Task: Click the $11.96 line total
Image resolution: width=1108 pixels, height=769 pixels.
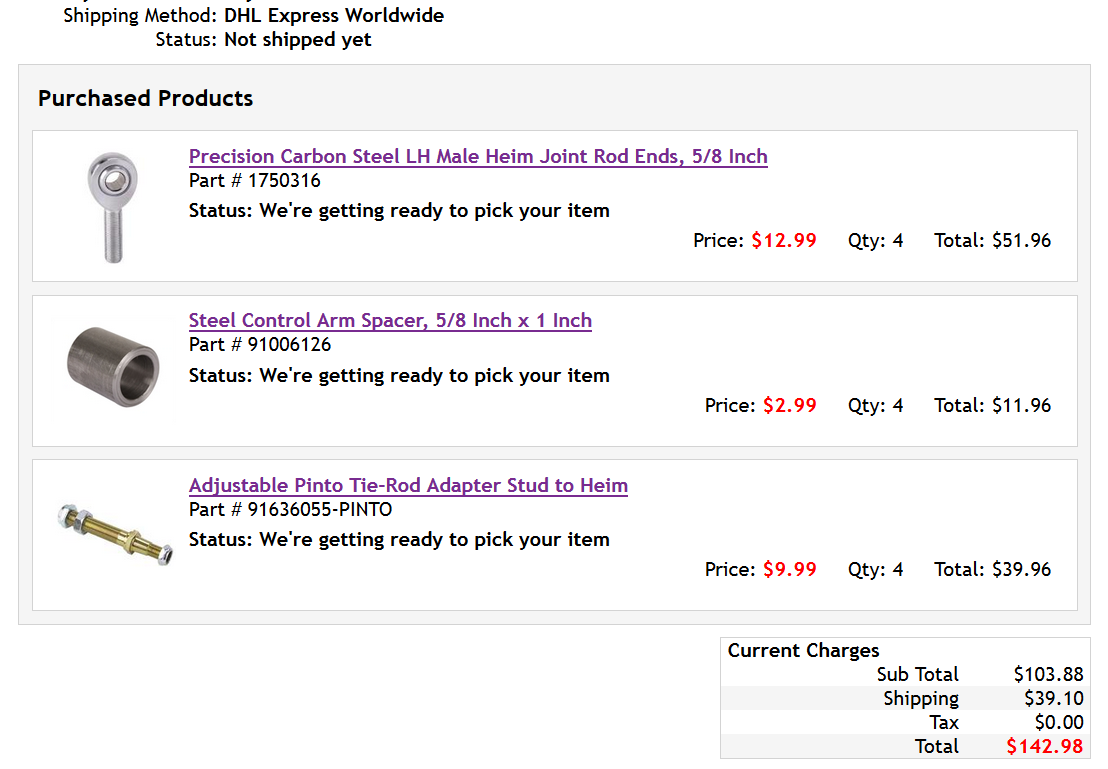Action: point(1021,405)
